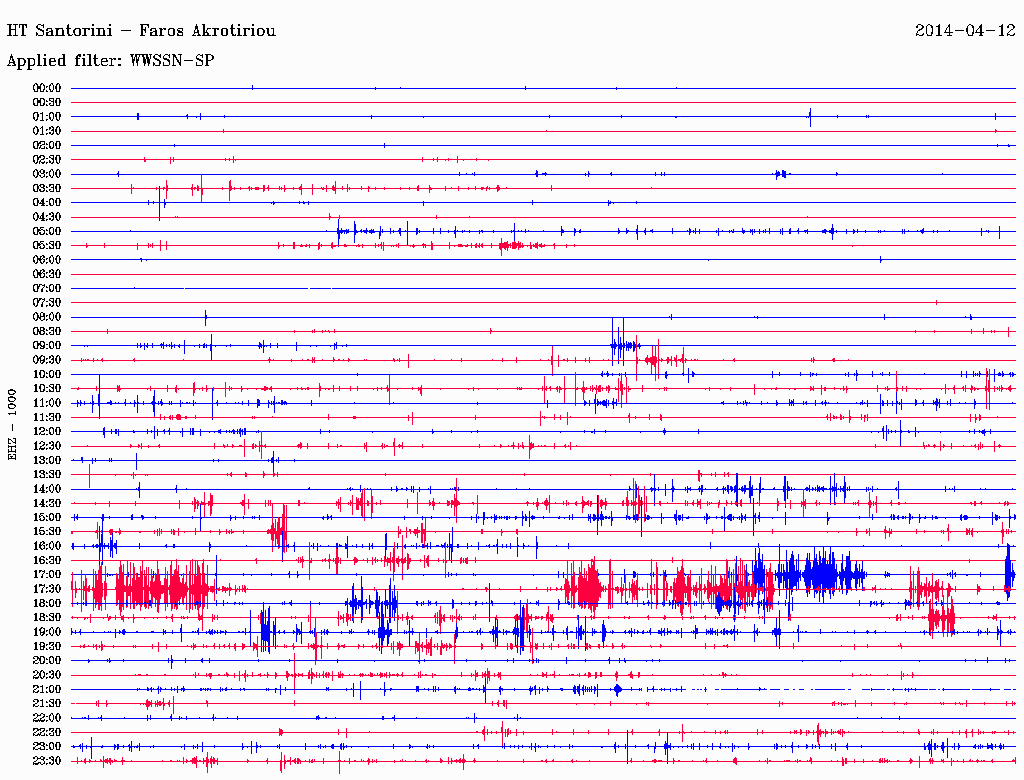Select the 02:00 time label
The image size is (1024, 780).
(47, 146)
